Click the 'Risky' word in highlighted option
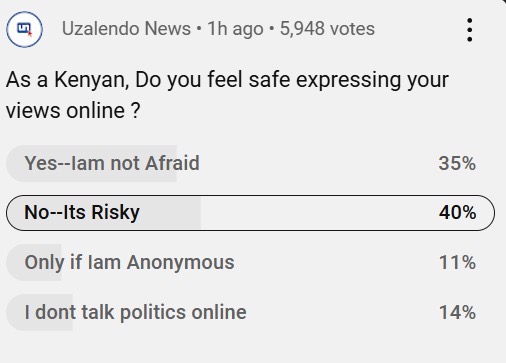Screen dimensions: 506x363 (x=115, y=213)
